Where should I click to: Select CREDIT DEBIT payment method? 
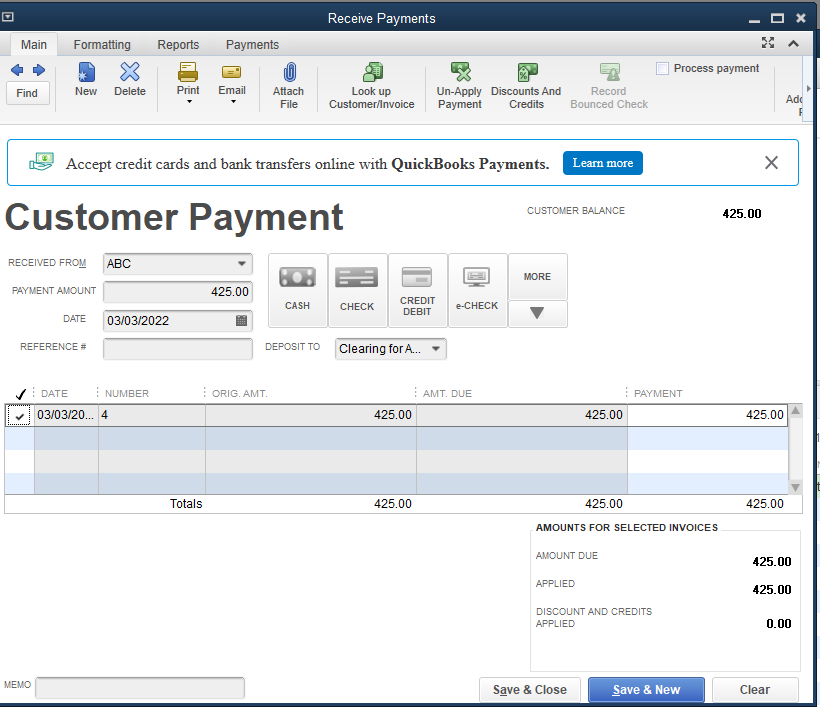coord(417,290)
